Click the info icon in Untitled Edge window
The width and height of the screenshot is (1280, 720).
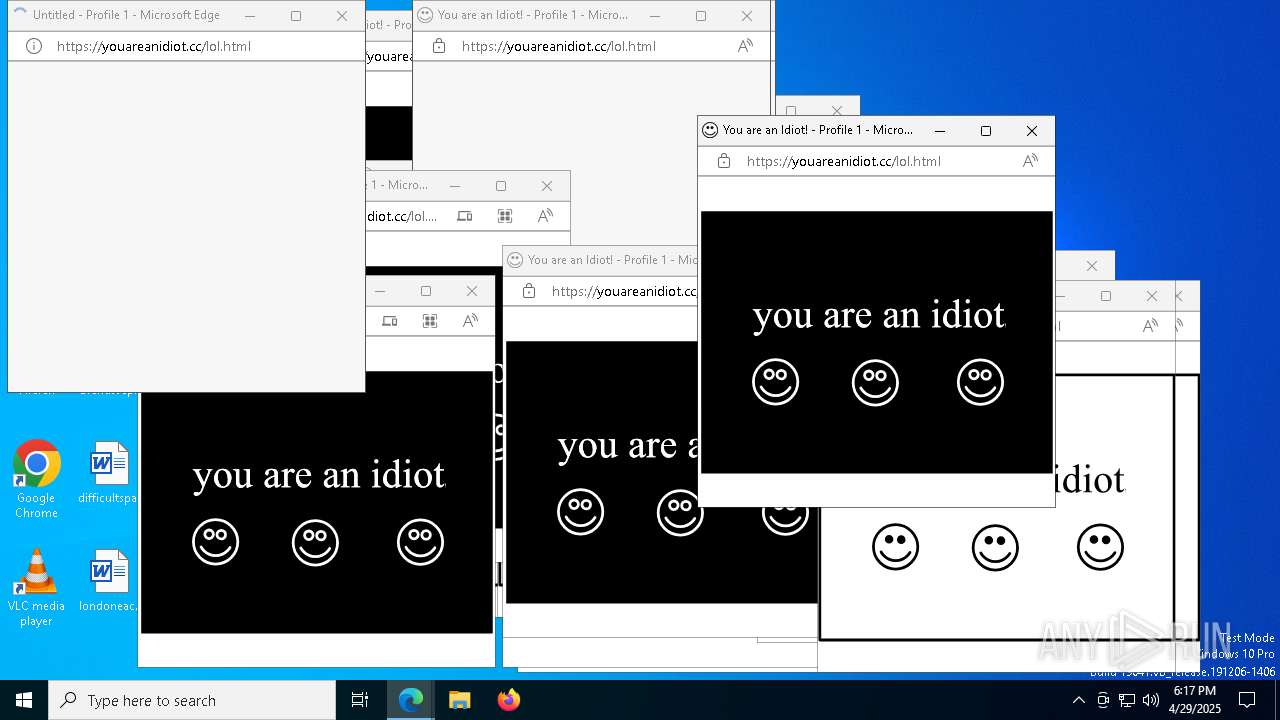coord(33,46)
